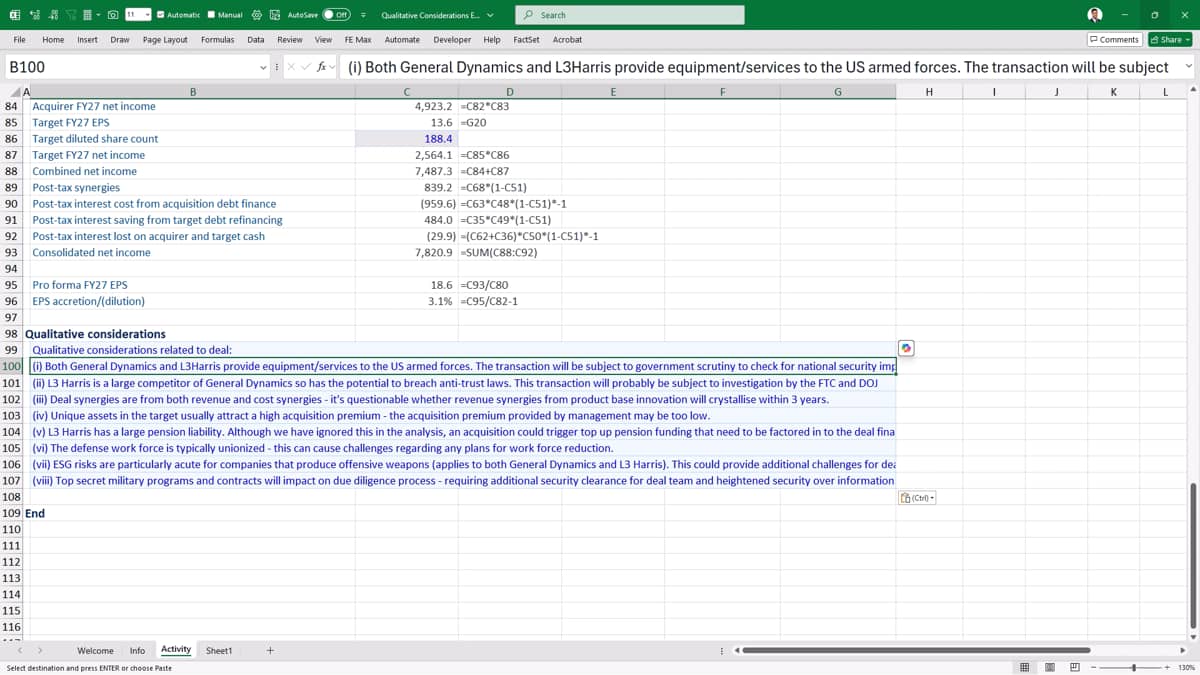Cancel the formula bar entry with X
This screenshot has height=675, width=1200.
coord(291,67)
